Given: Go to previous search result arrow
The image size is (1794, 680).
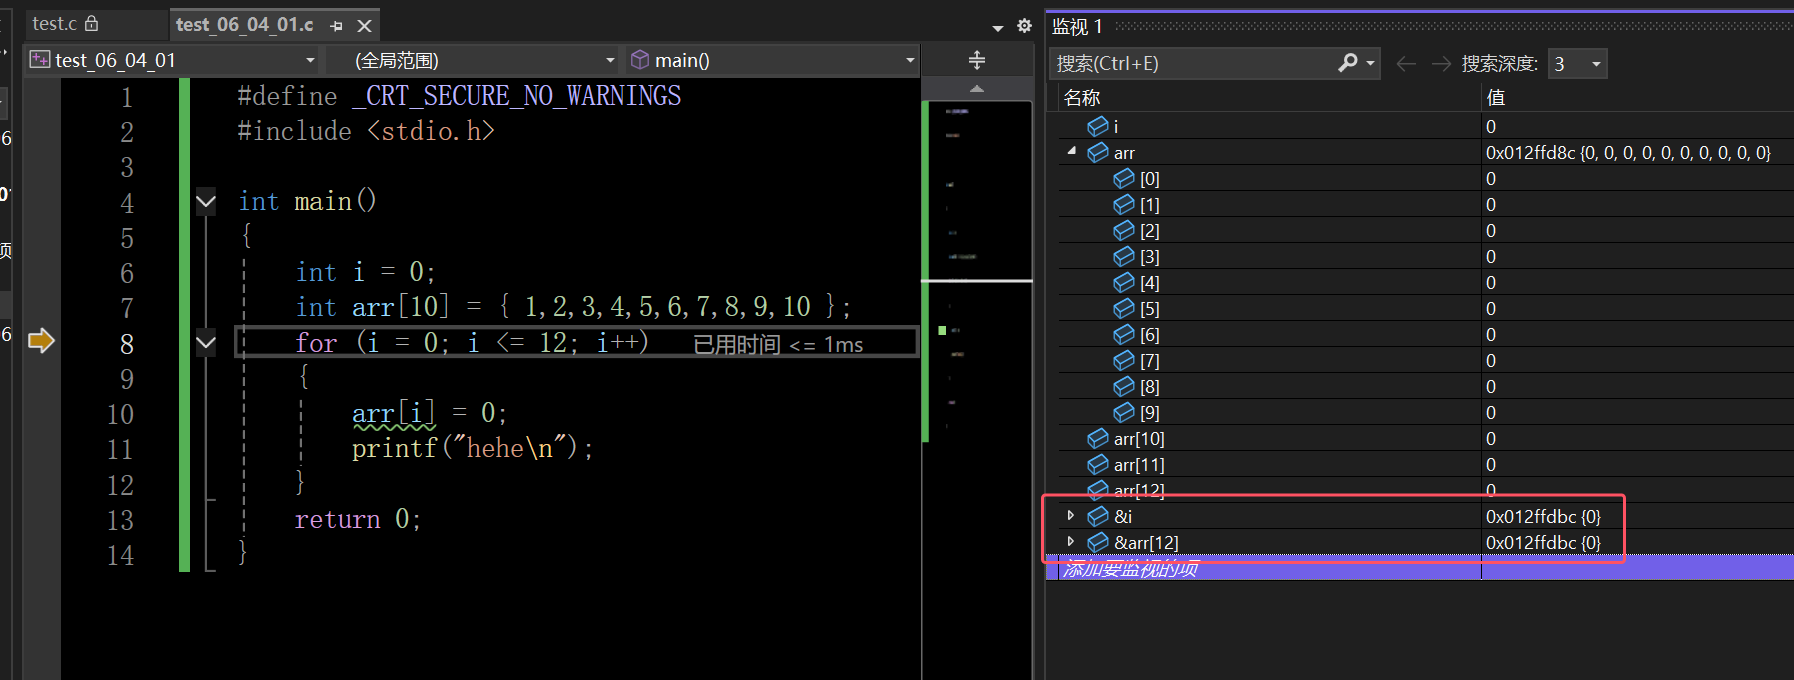Looking at the screenshot, I should pyautogui.click(x=1406, y=64).
